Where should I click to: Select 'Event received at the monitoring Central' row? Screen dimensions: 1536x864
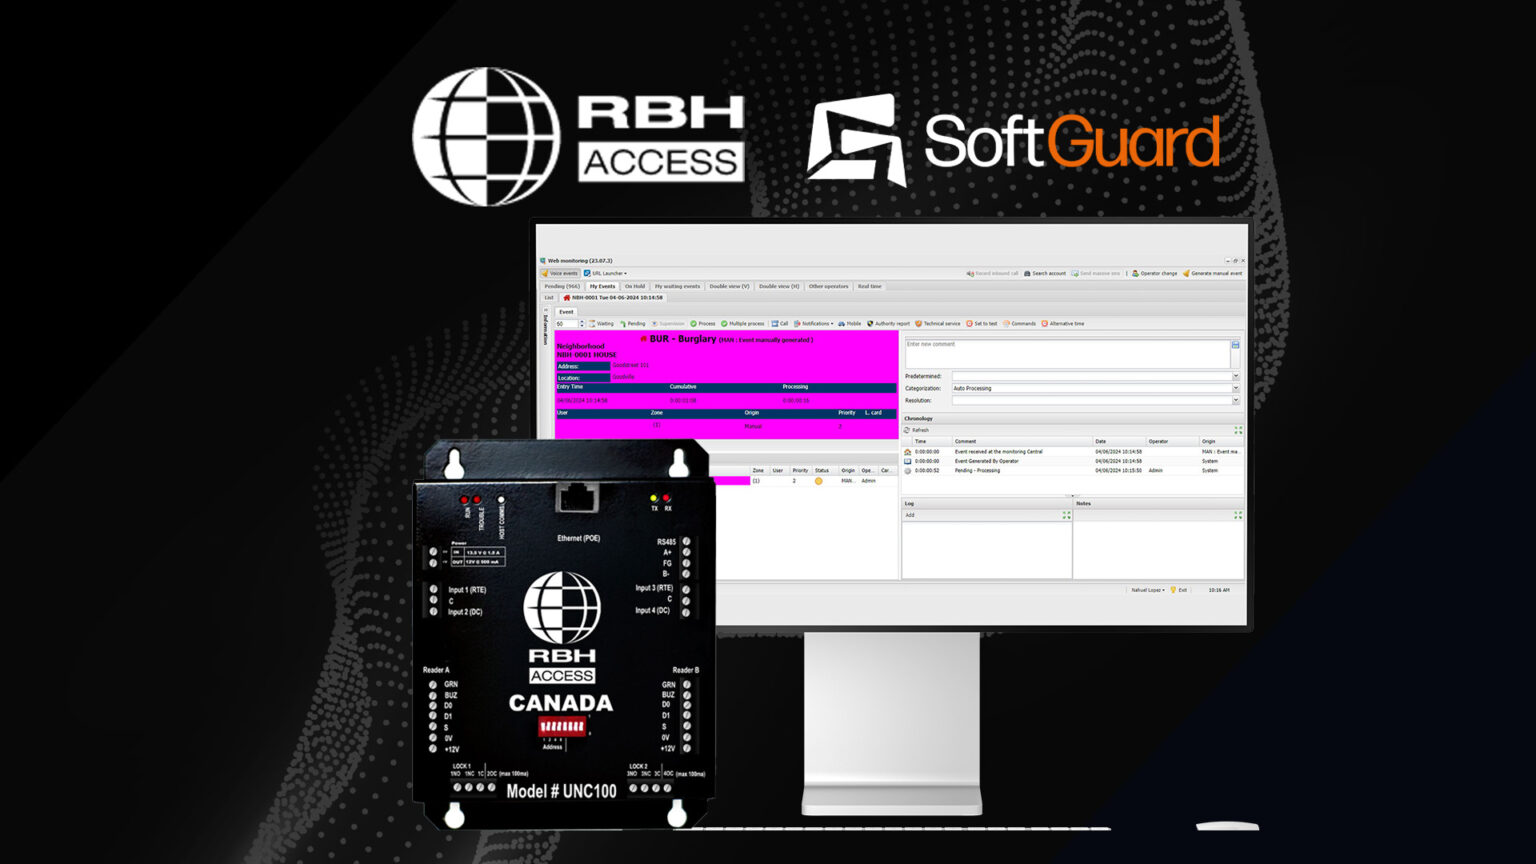[1072, 452]
